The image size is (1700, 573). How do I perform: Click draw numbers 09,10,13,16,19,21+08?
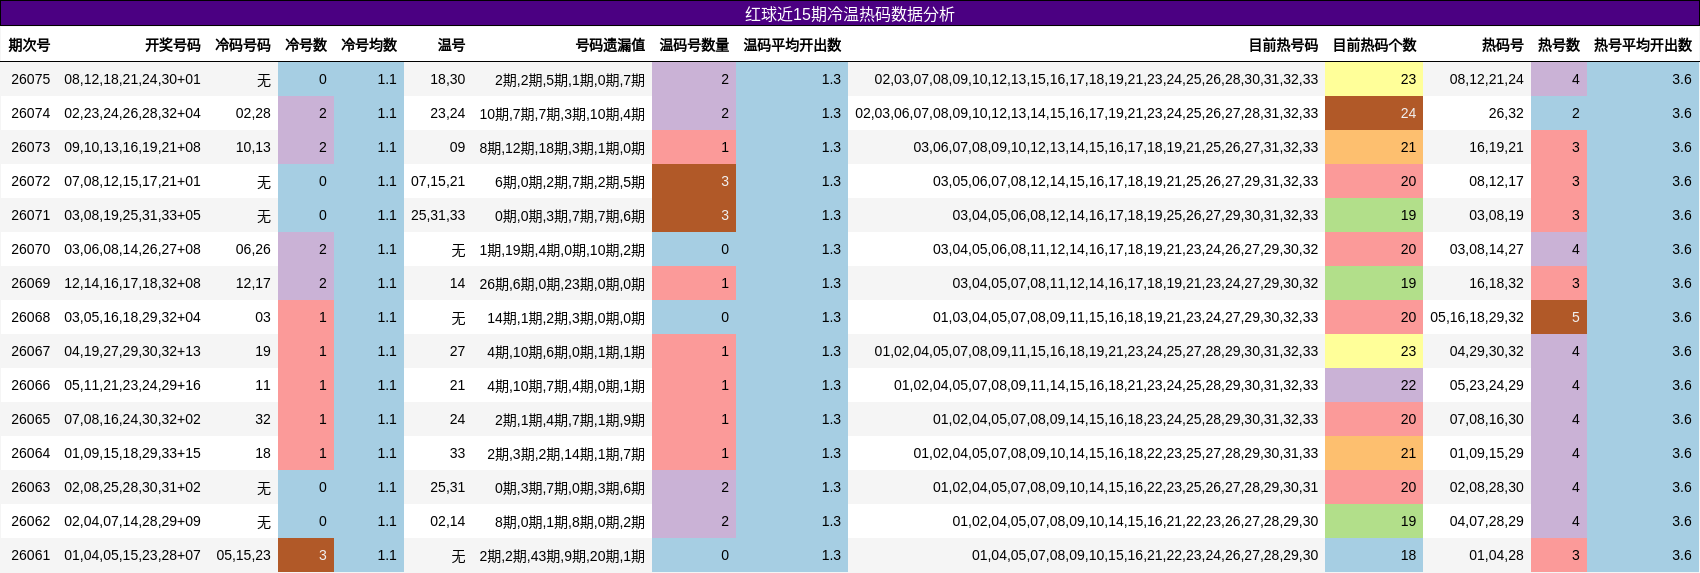[132, 147]
